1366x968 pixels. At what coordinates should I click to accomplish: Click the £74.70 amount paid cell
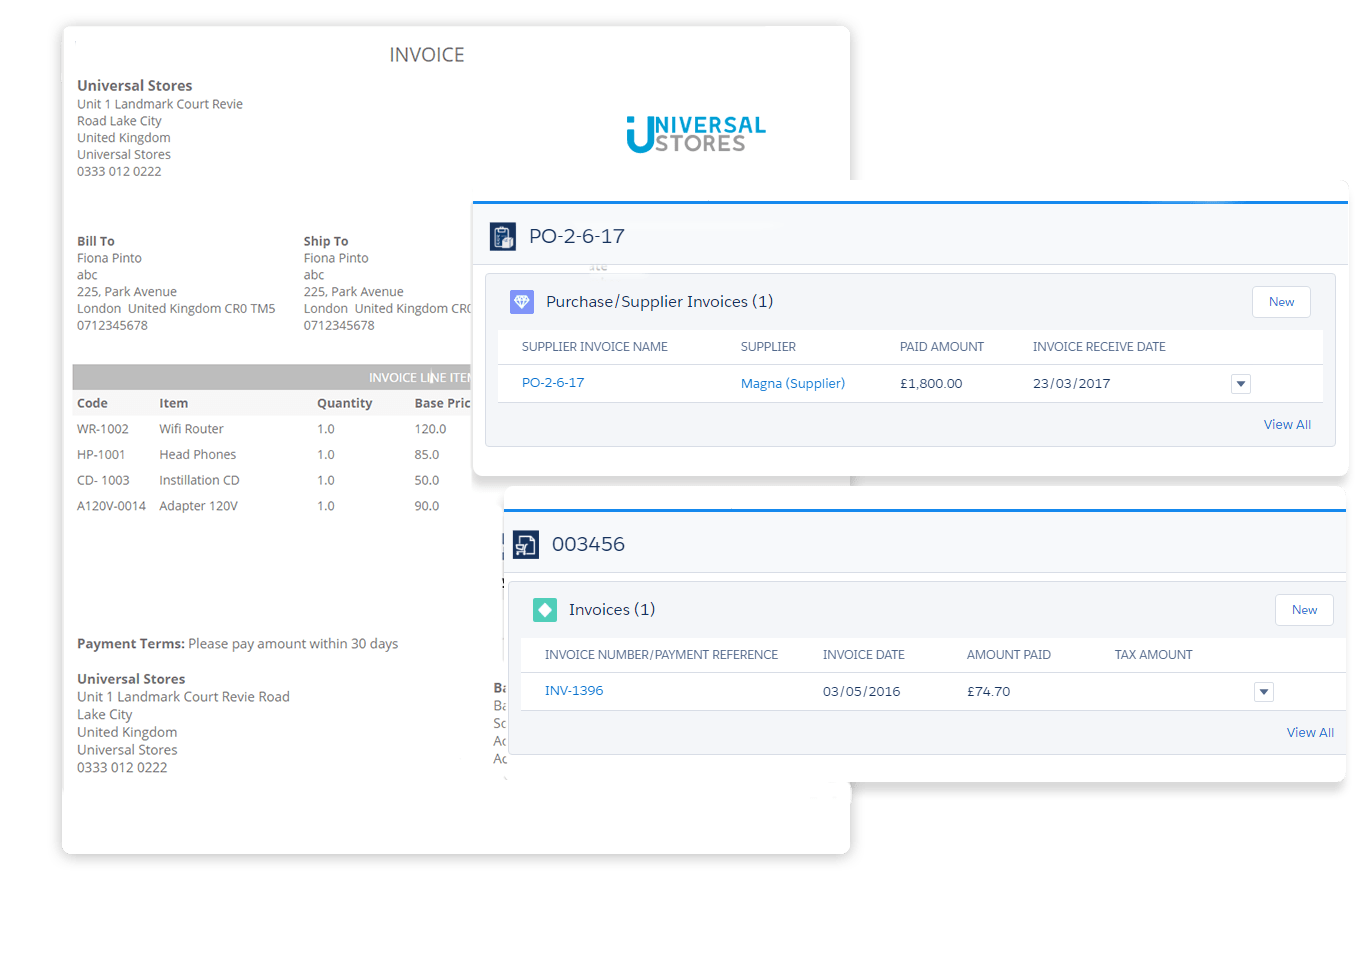pyautogui.click(x=989, y=692)
